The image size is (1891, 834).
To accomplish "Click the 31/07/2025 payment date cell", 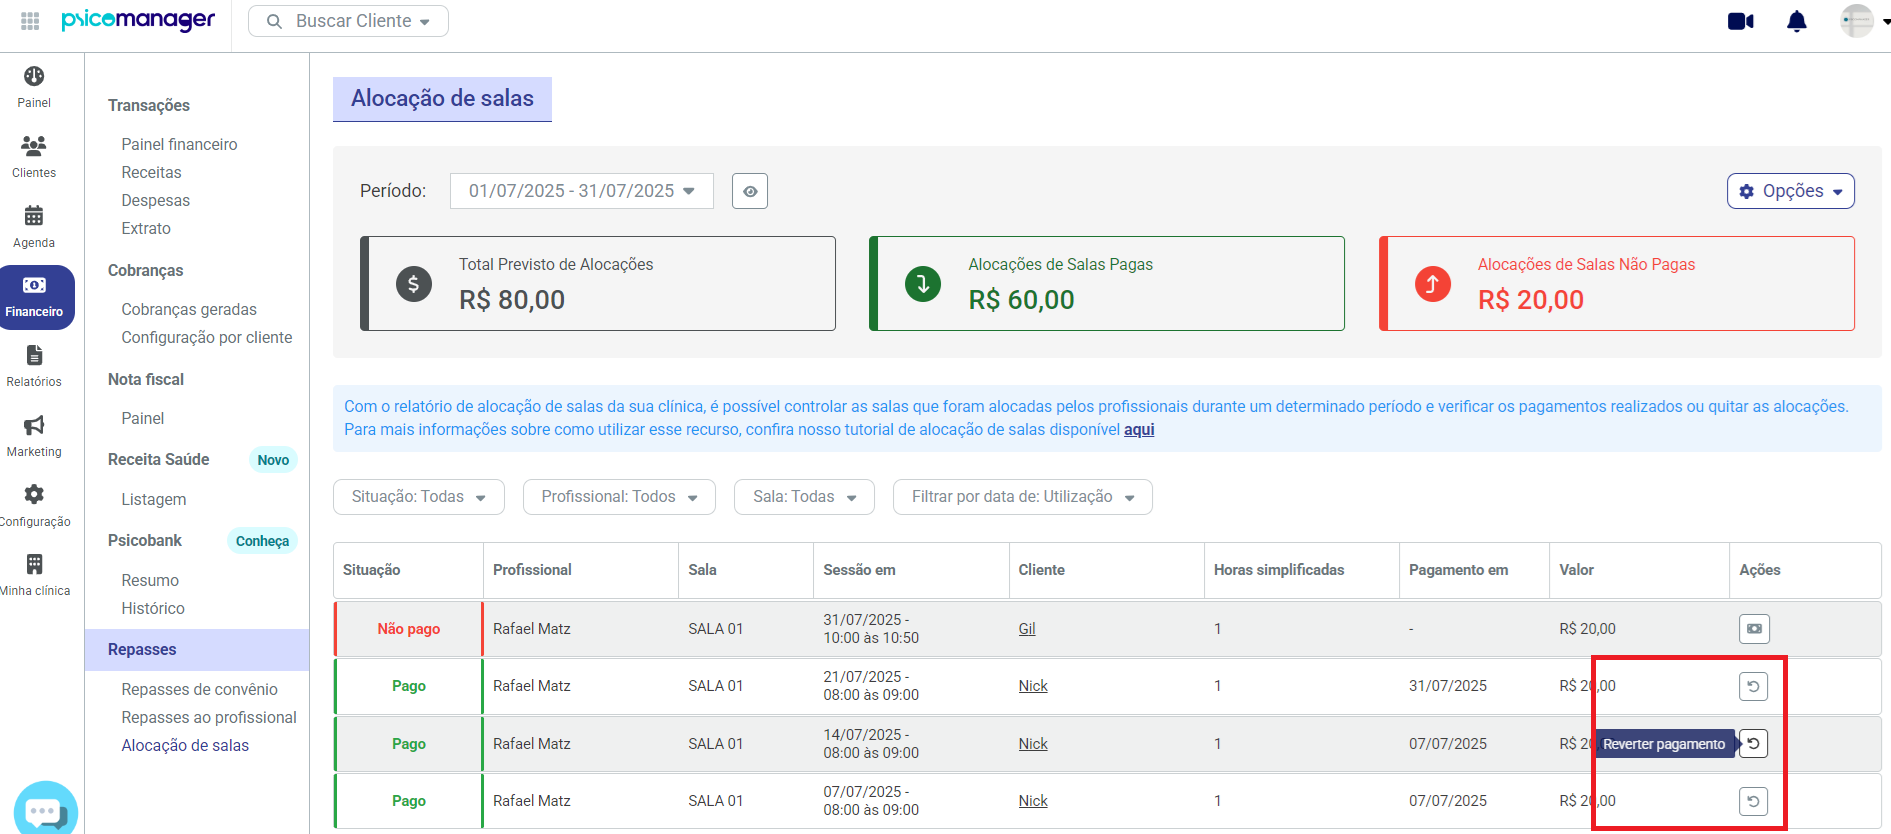I will point(1448,686).
